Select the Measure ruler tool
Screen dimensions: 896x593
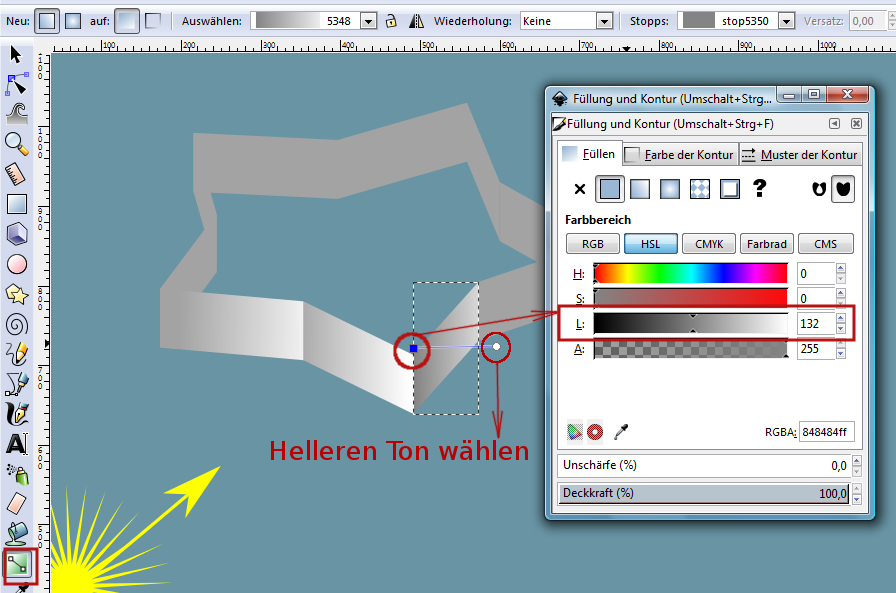[x=15, y=174]
